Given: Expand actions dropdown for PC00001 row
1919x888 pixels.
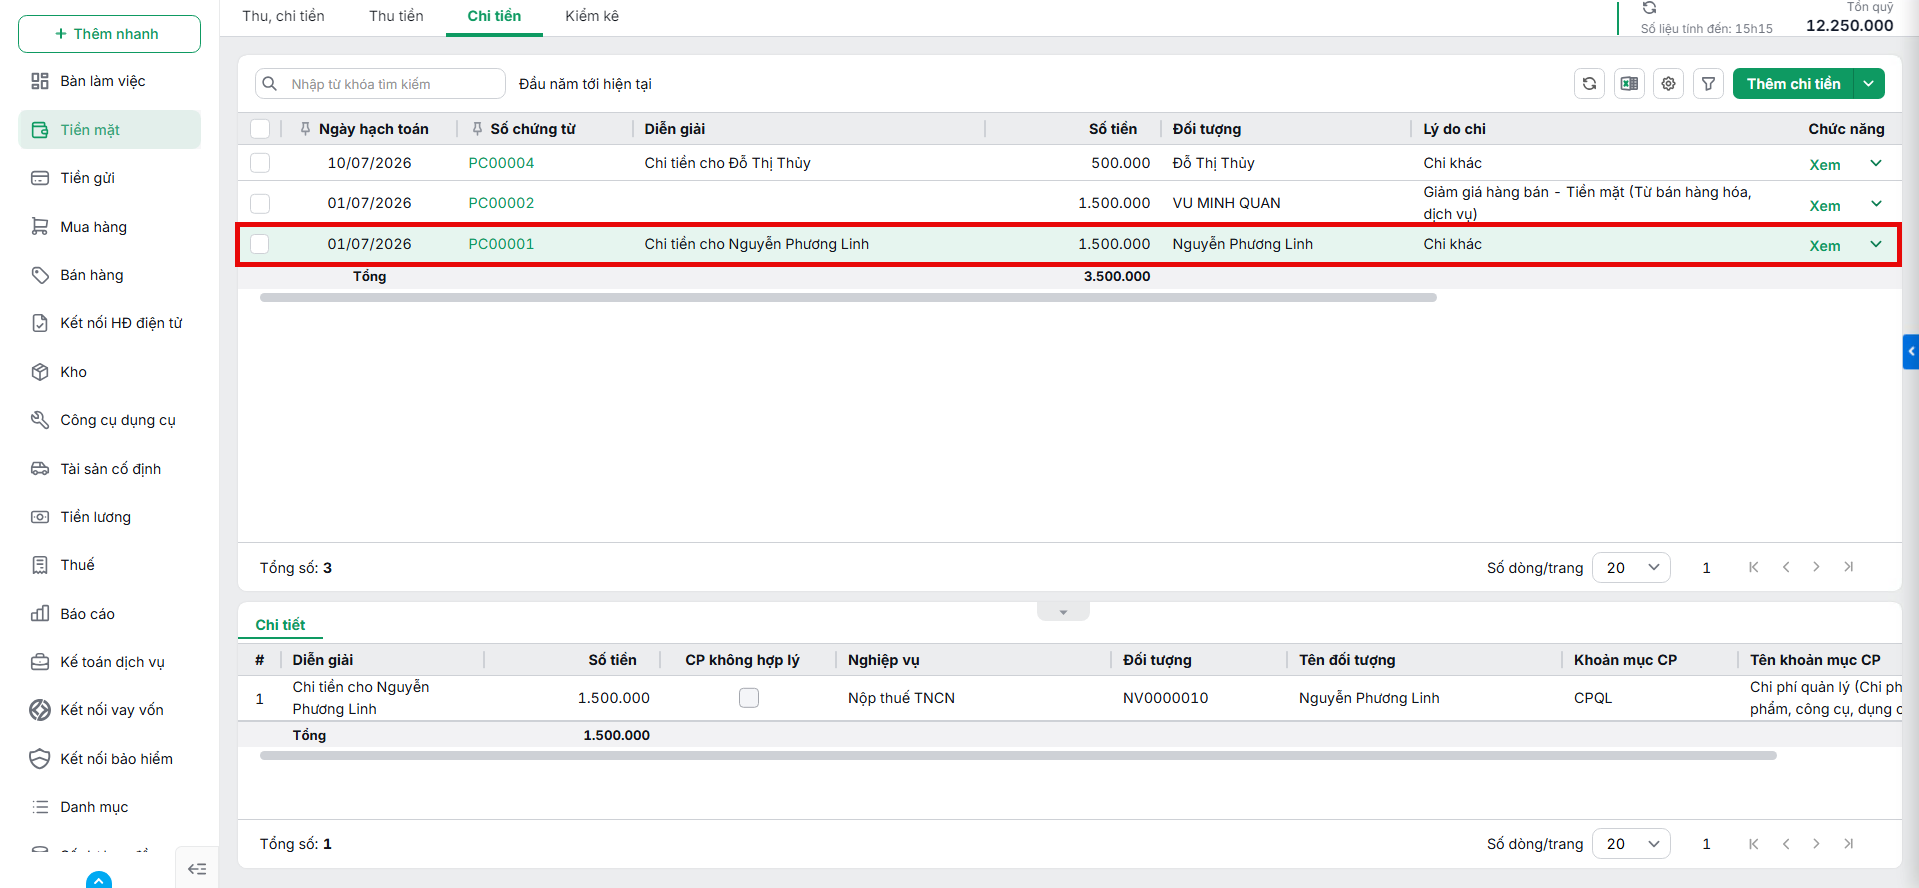Looking at the screenshot, I should pyautogui.click(x=1876, y=245).
